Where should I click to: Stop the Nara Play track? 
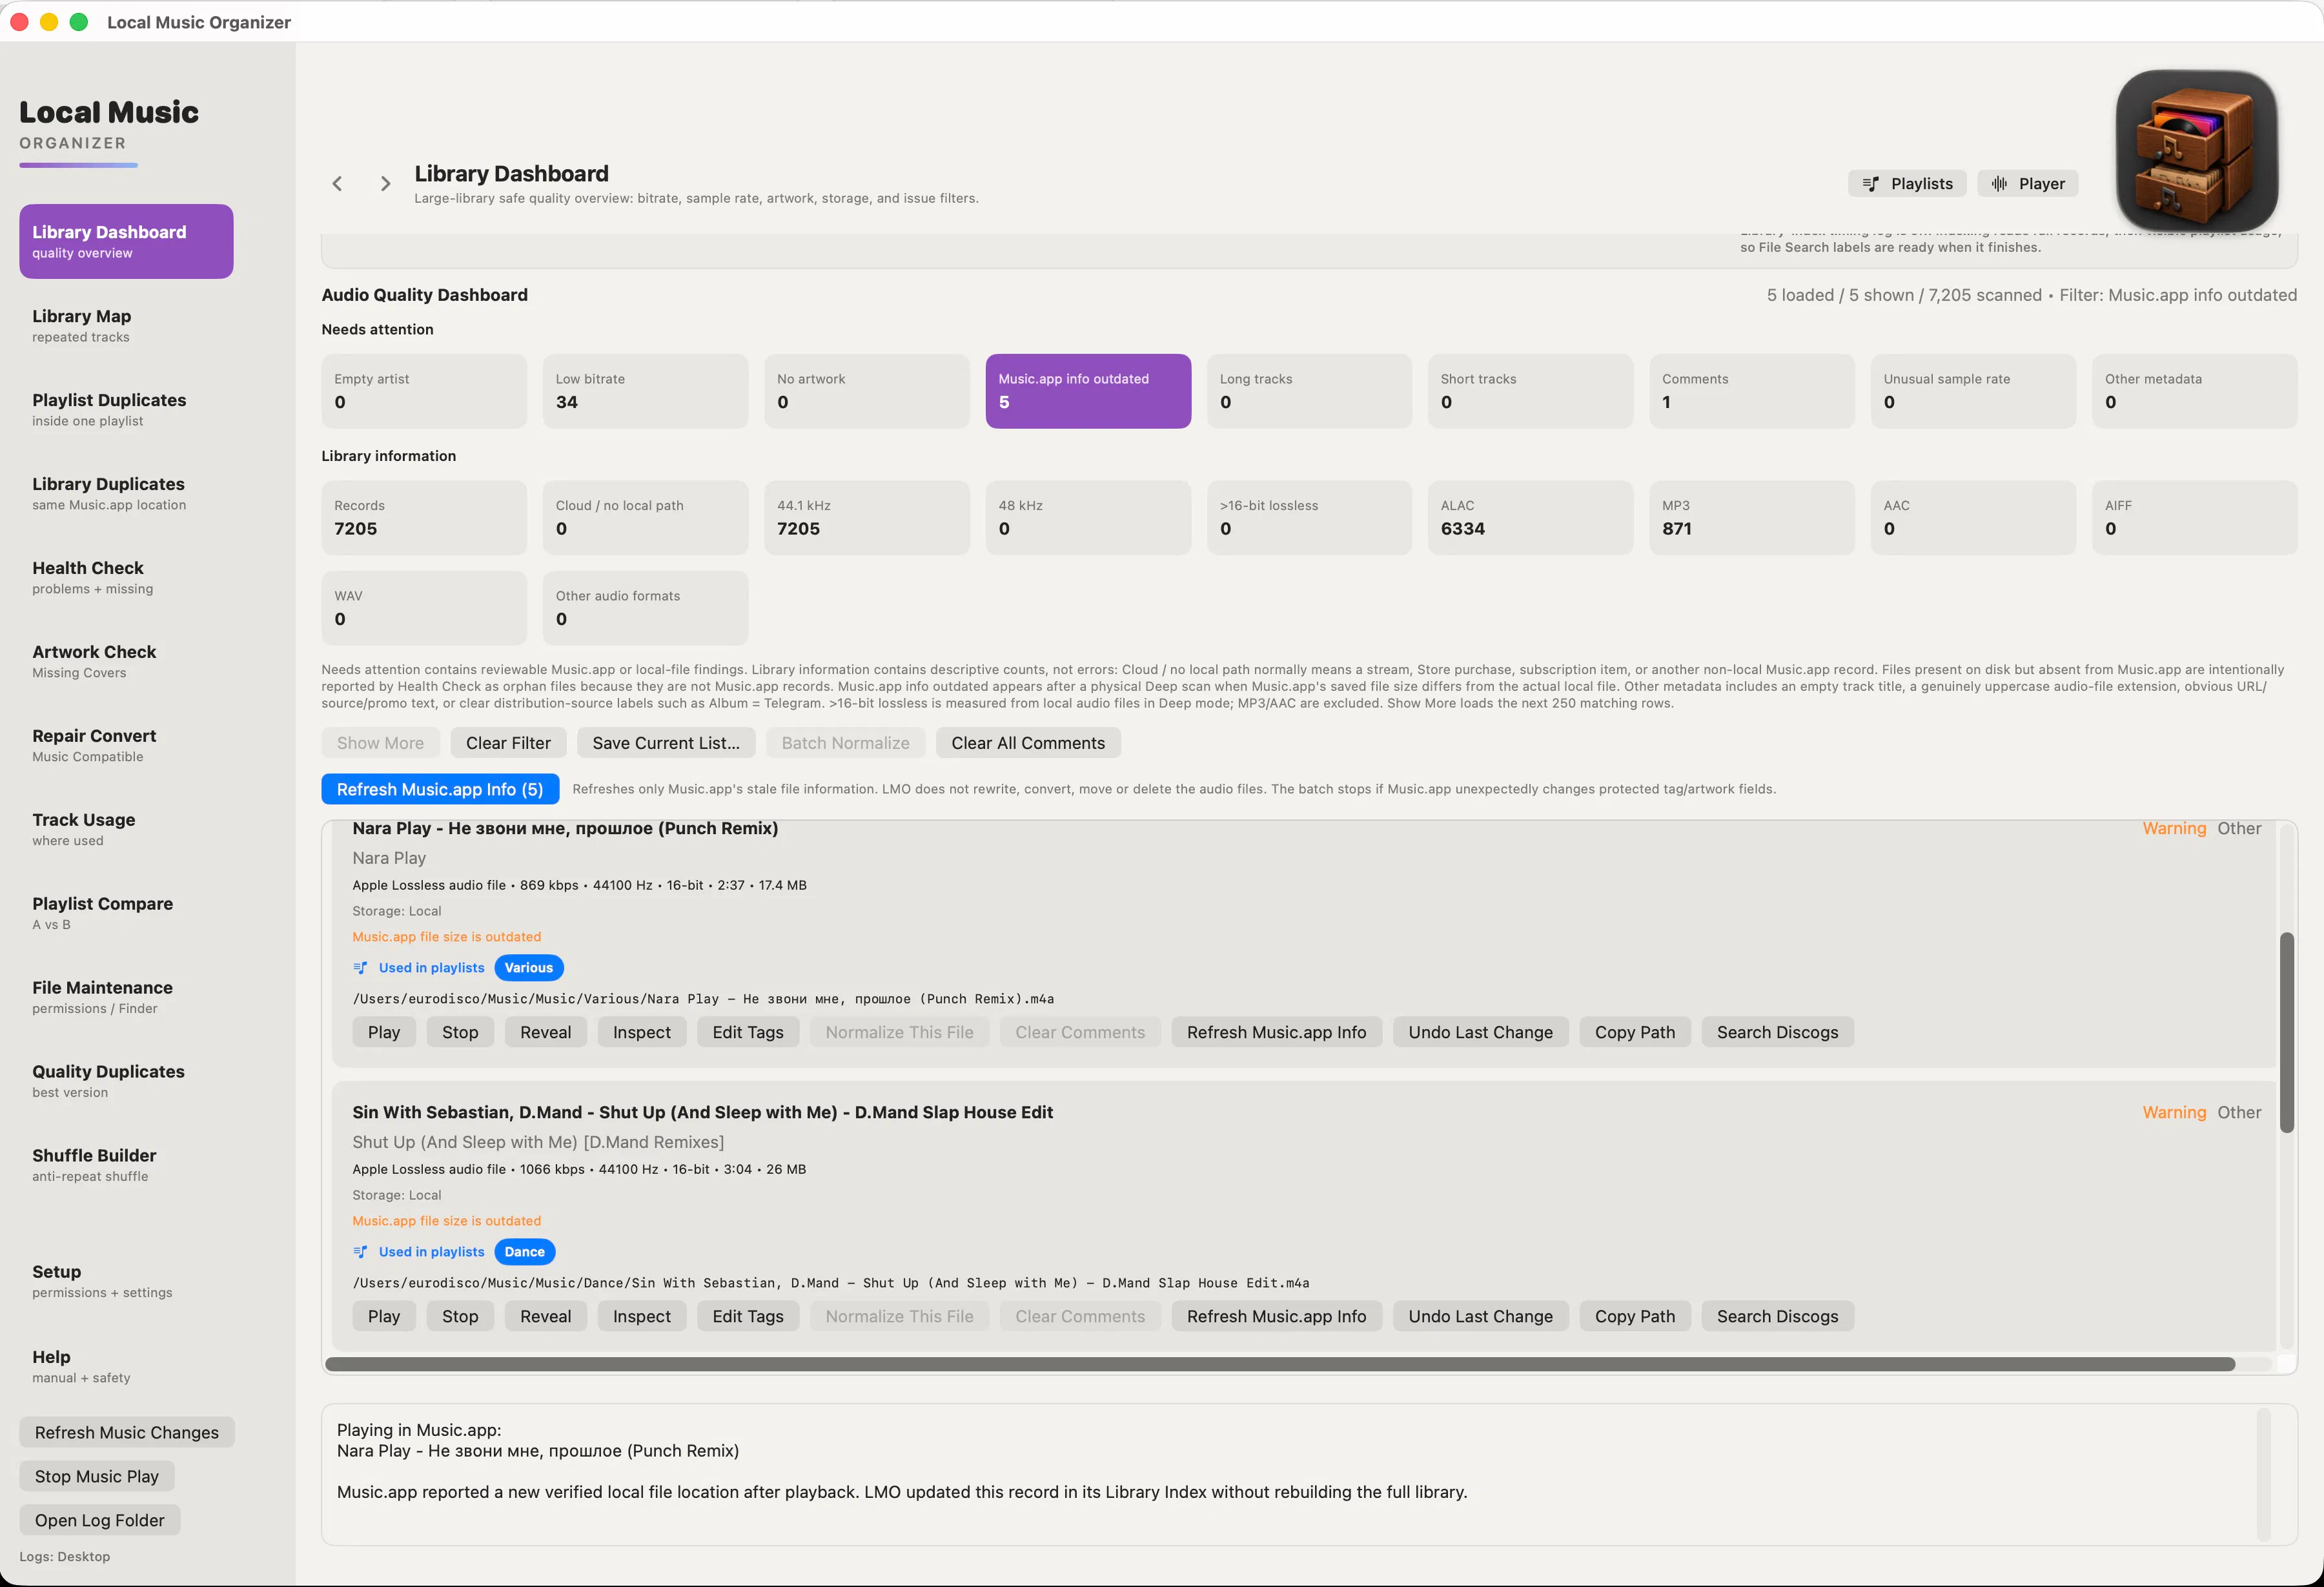click(x=460, y=1032)
